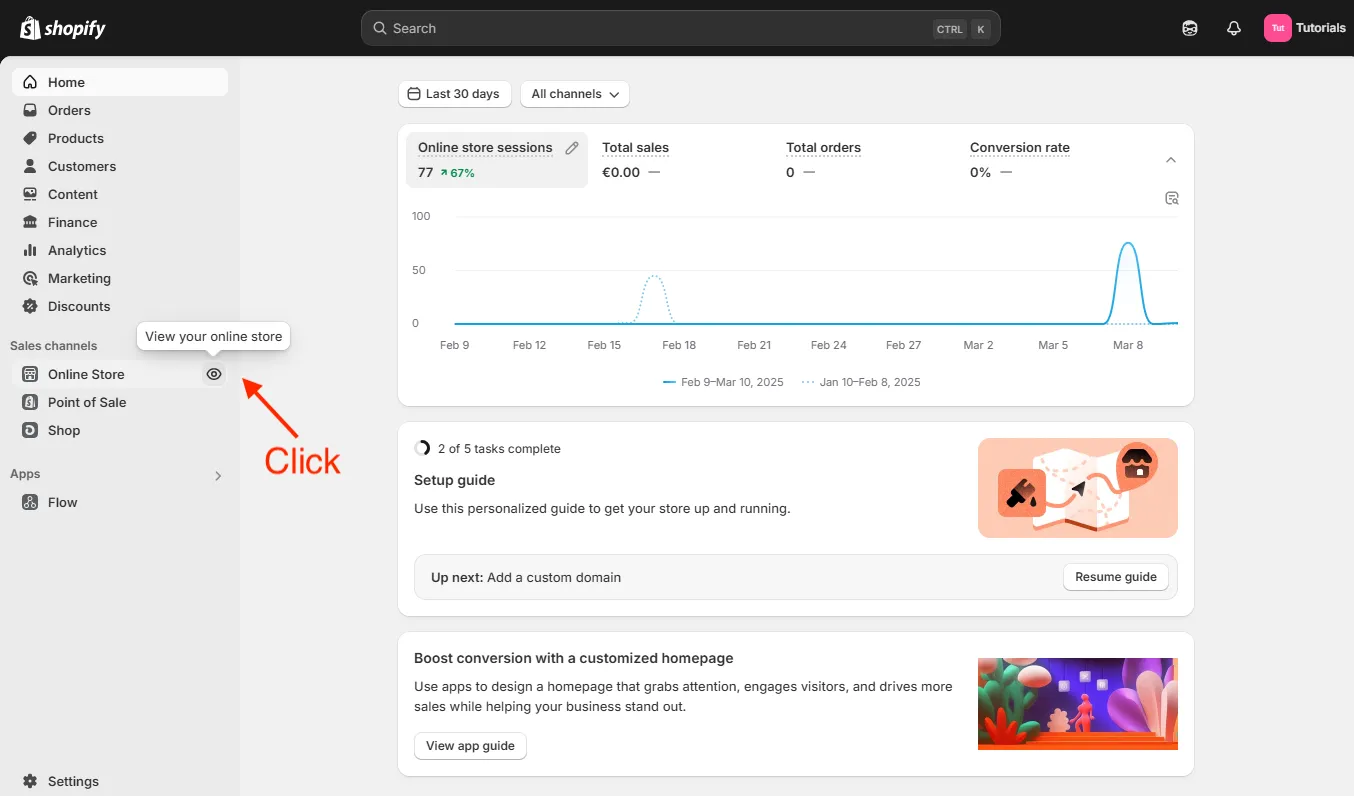Open Settings at the bottom left
Image resolution: width=1354 pixels, height=796 pixels.
pyautogui.click(x=71, y=781)
